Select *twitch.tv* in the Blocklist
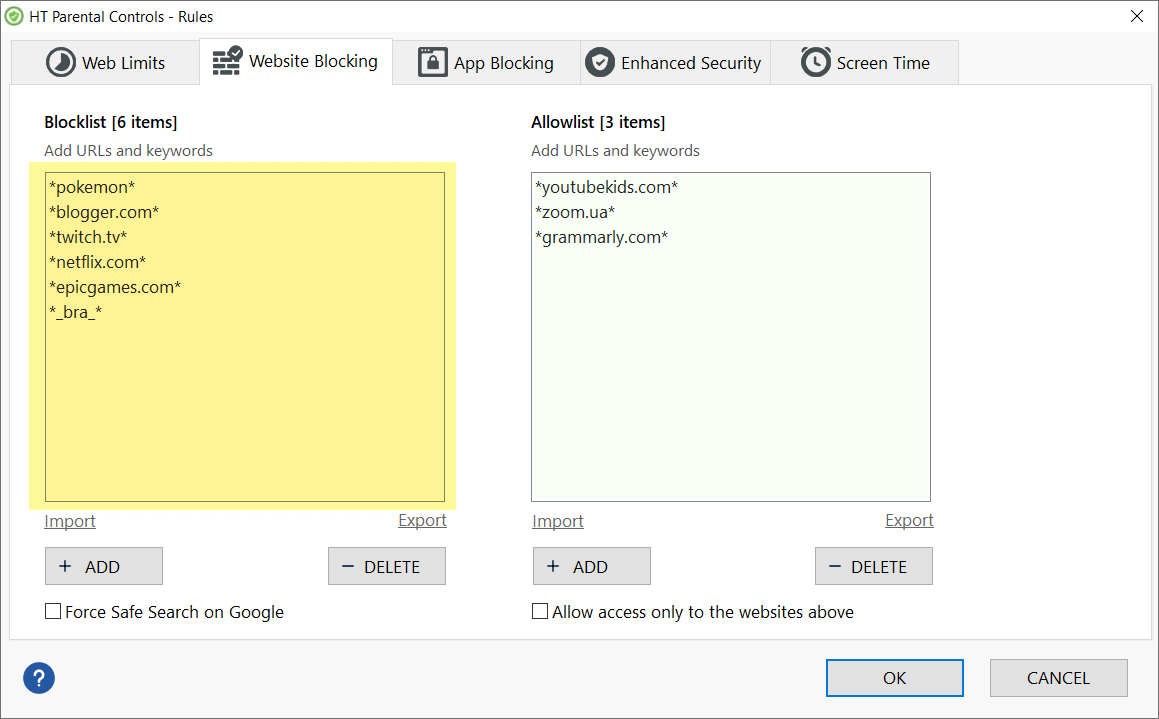 [x=88, y=237]
